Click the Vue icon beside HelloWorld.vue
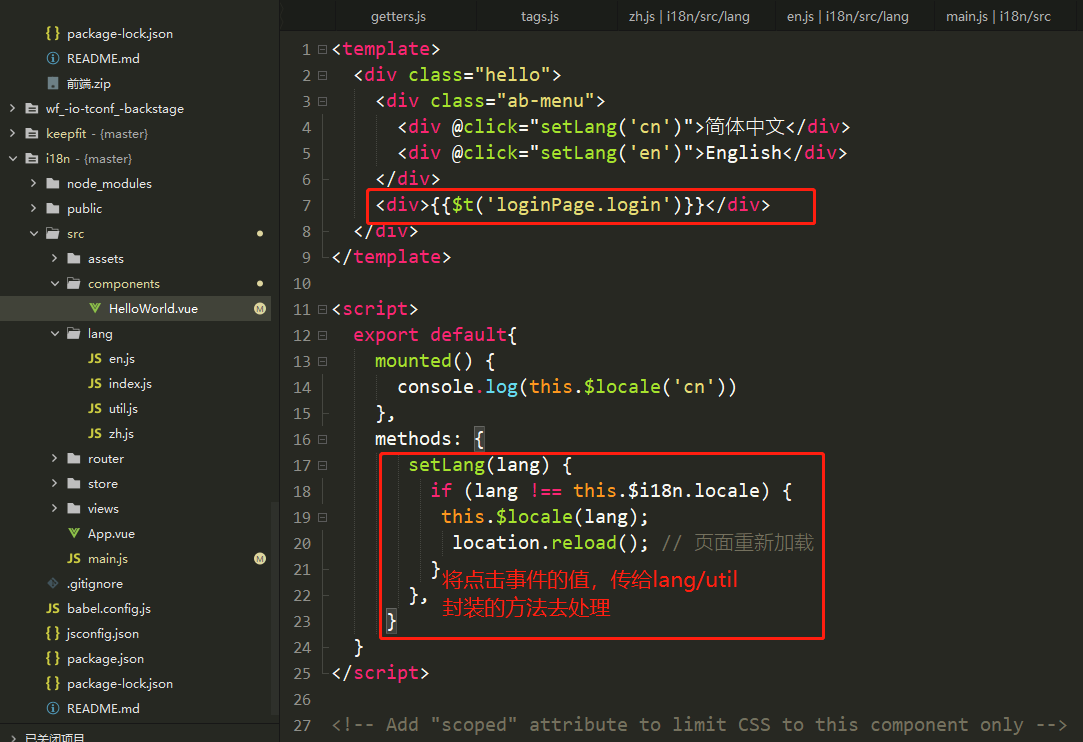The width and height of the screenshot is (1083, 742). [x=95, y=308]
